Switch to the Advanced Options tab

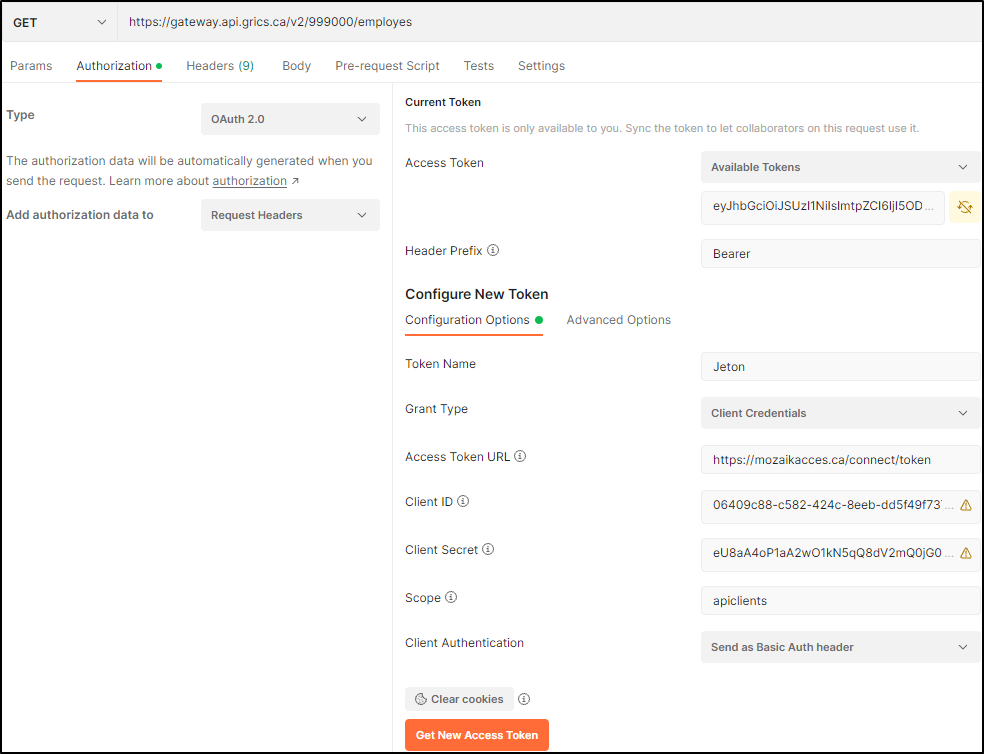tap(618, 319)
